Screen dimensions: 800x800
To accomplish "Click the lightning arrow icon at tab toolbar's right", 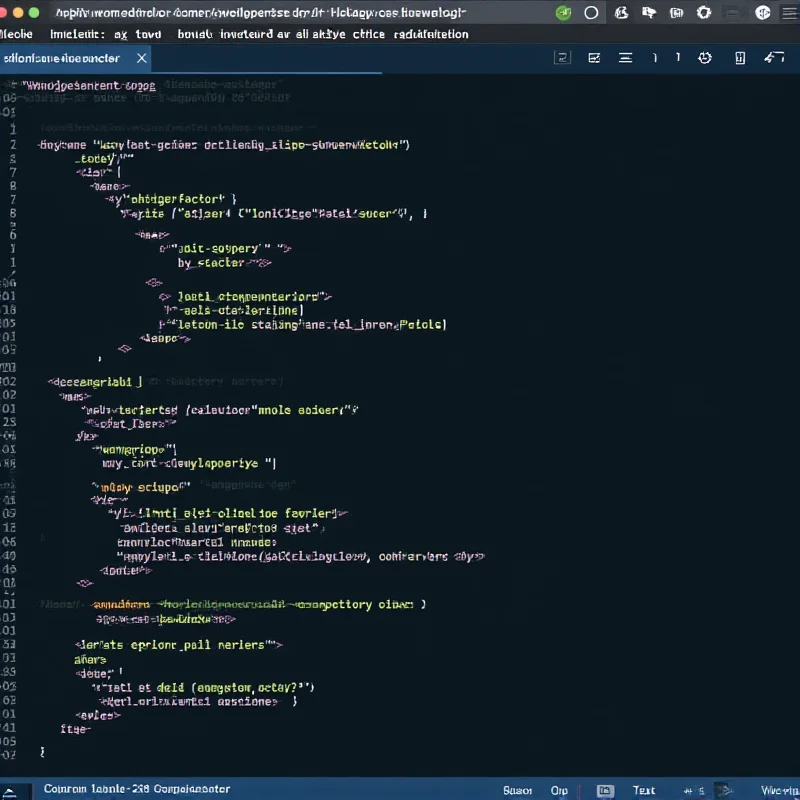I will tap(774, 57).
